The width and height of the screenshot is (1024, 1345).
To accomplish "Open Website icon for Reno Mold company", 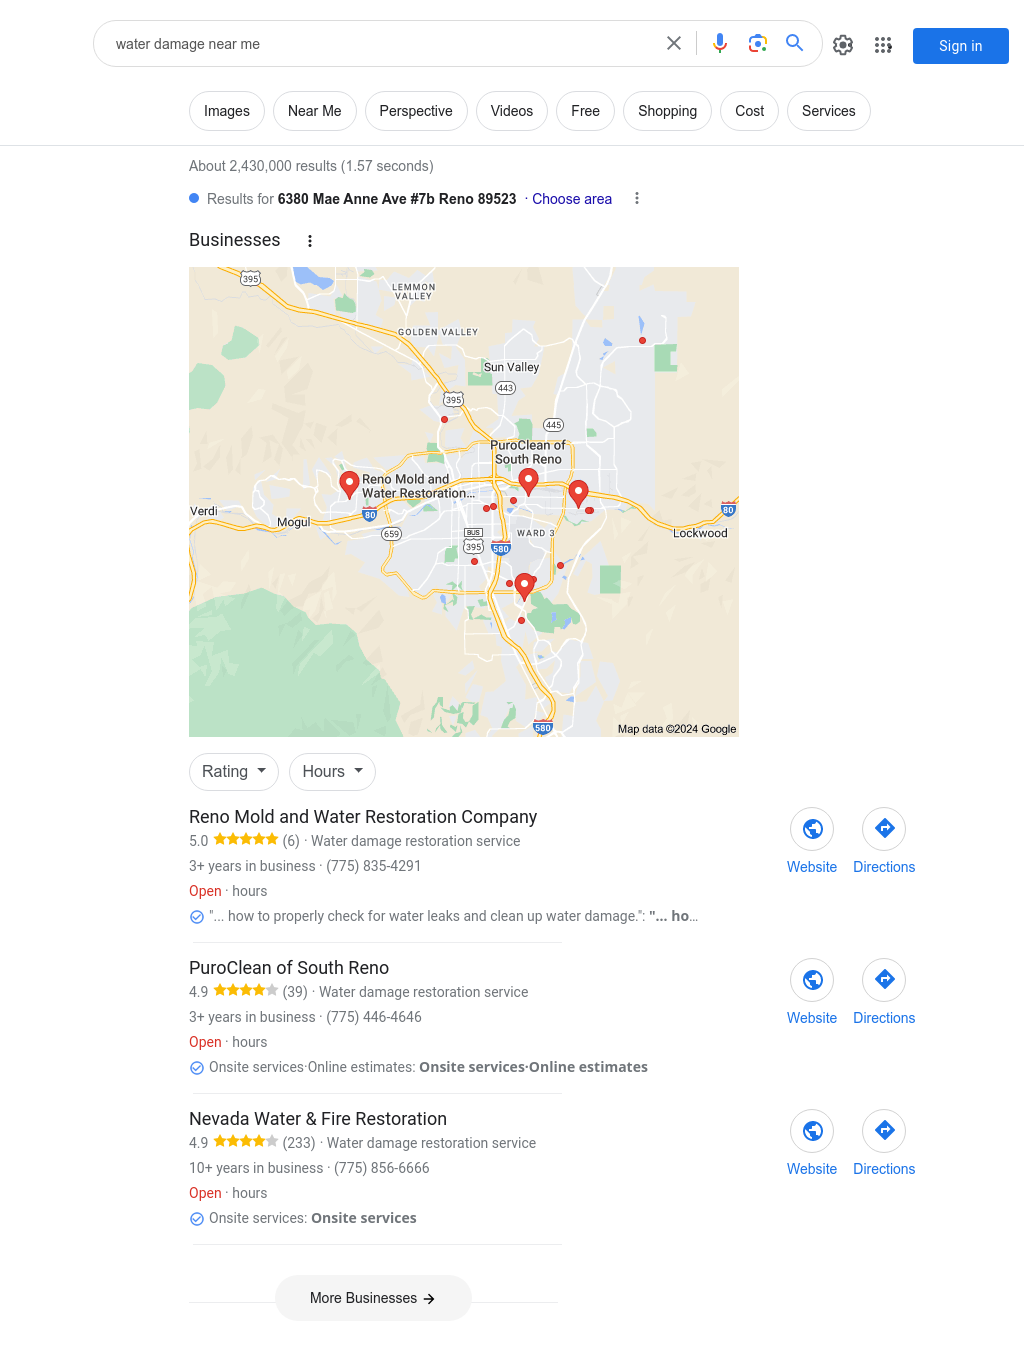I will 812,829.
